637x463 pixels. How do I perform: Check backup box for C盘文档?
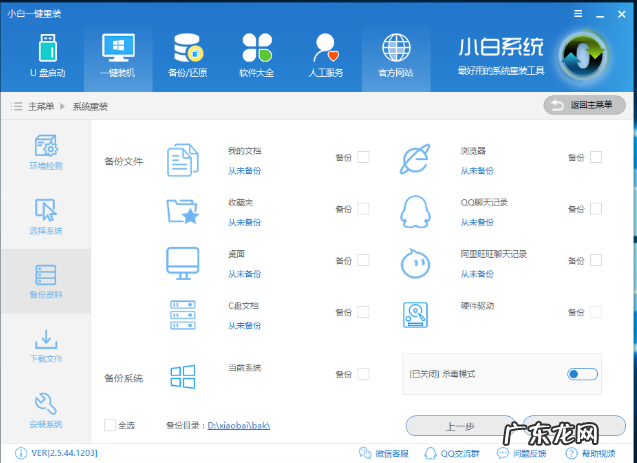click(x=363, y=312)
